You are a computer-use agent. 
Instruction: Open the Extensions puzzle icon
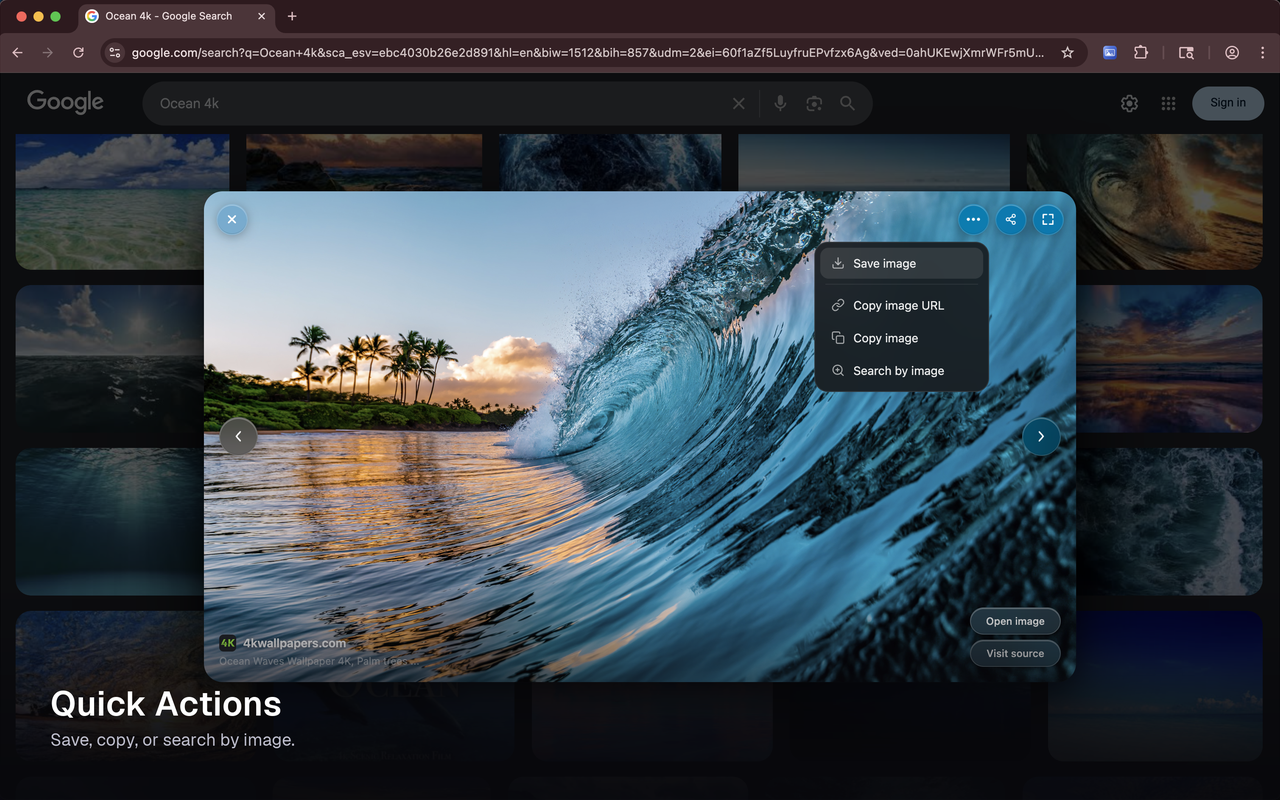[1140, 53]
